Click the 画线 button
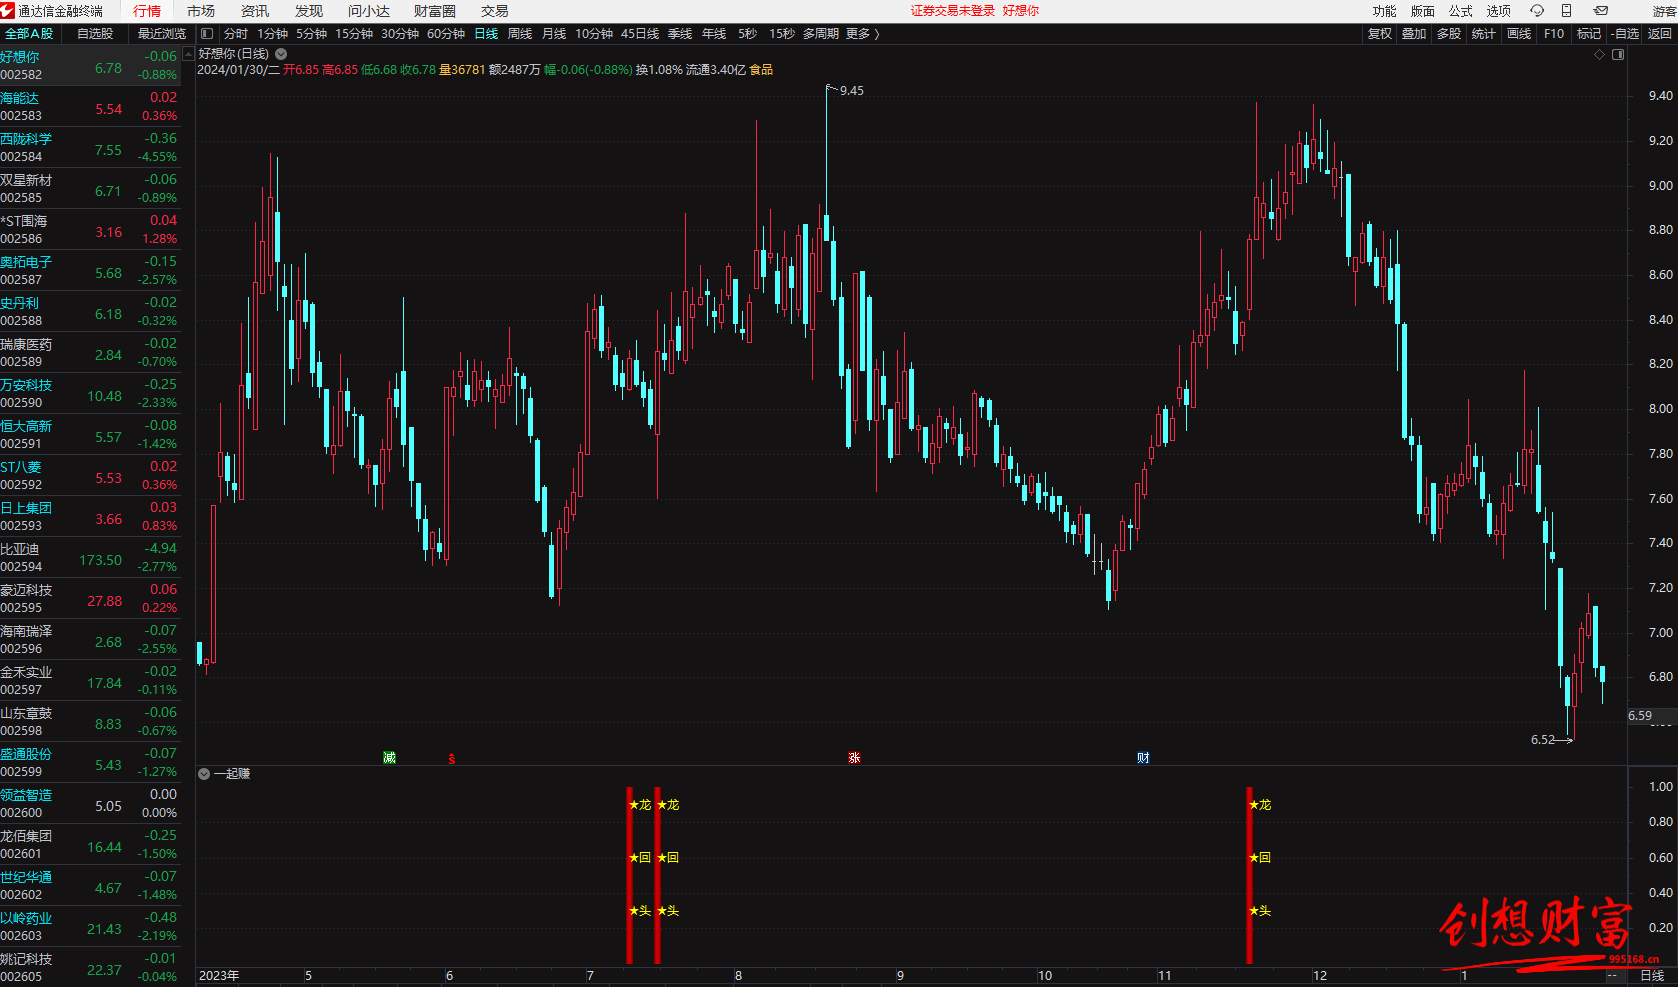 1519,33
